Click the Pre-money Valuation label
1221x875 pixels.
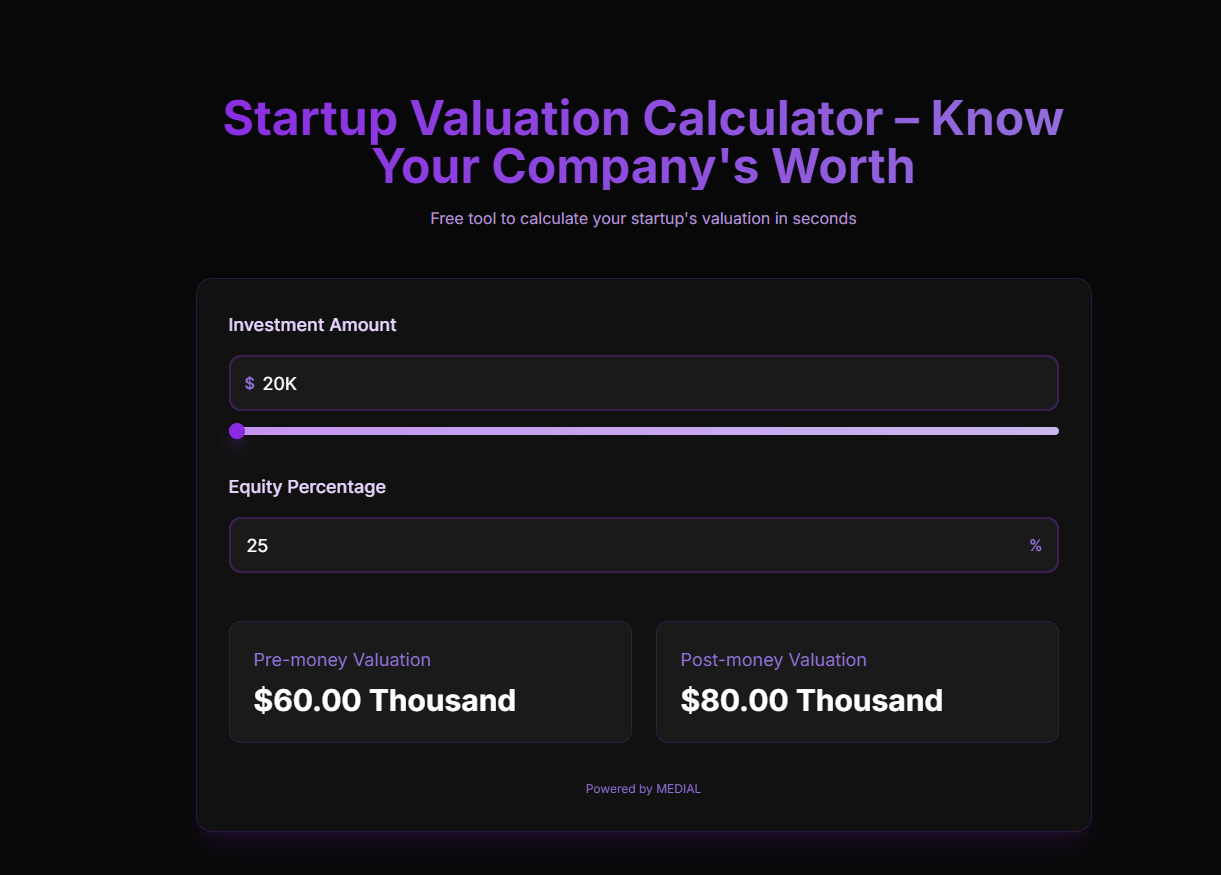pos(342,660)
